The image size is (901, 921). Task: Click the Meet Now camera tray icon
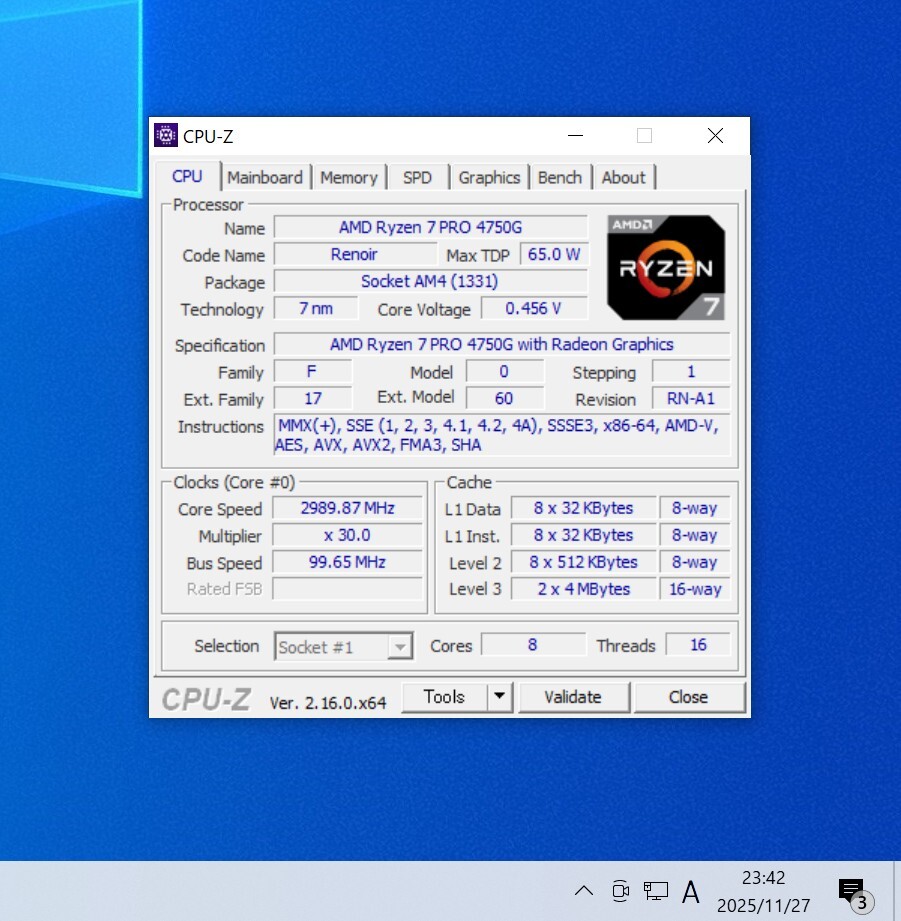pyautogui.click(x=620, y=890)
